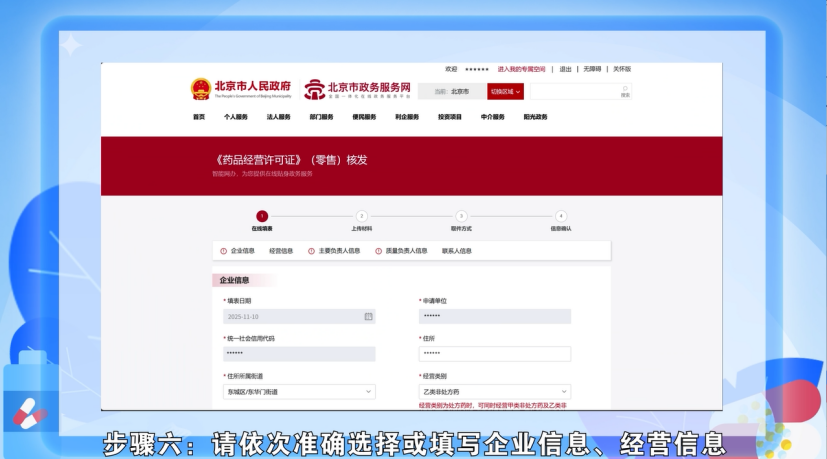Open the 个人服务 menu item
The height and width of the screenshot is (459, 827).
[x=236, y=117]
